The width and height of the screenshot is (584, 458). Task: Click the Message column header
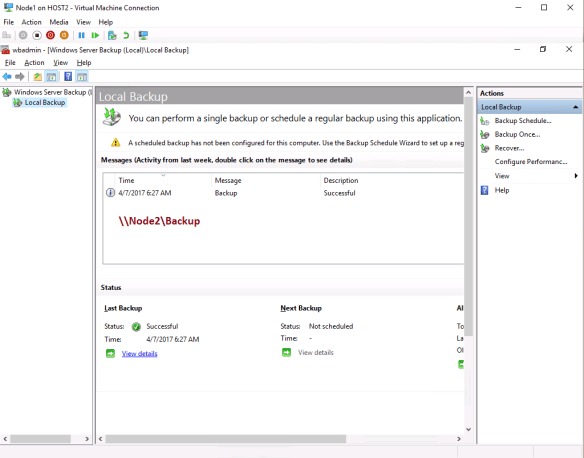(228, 181)
